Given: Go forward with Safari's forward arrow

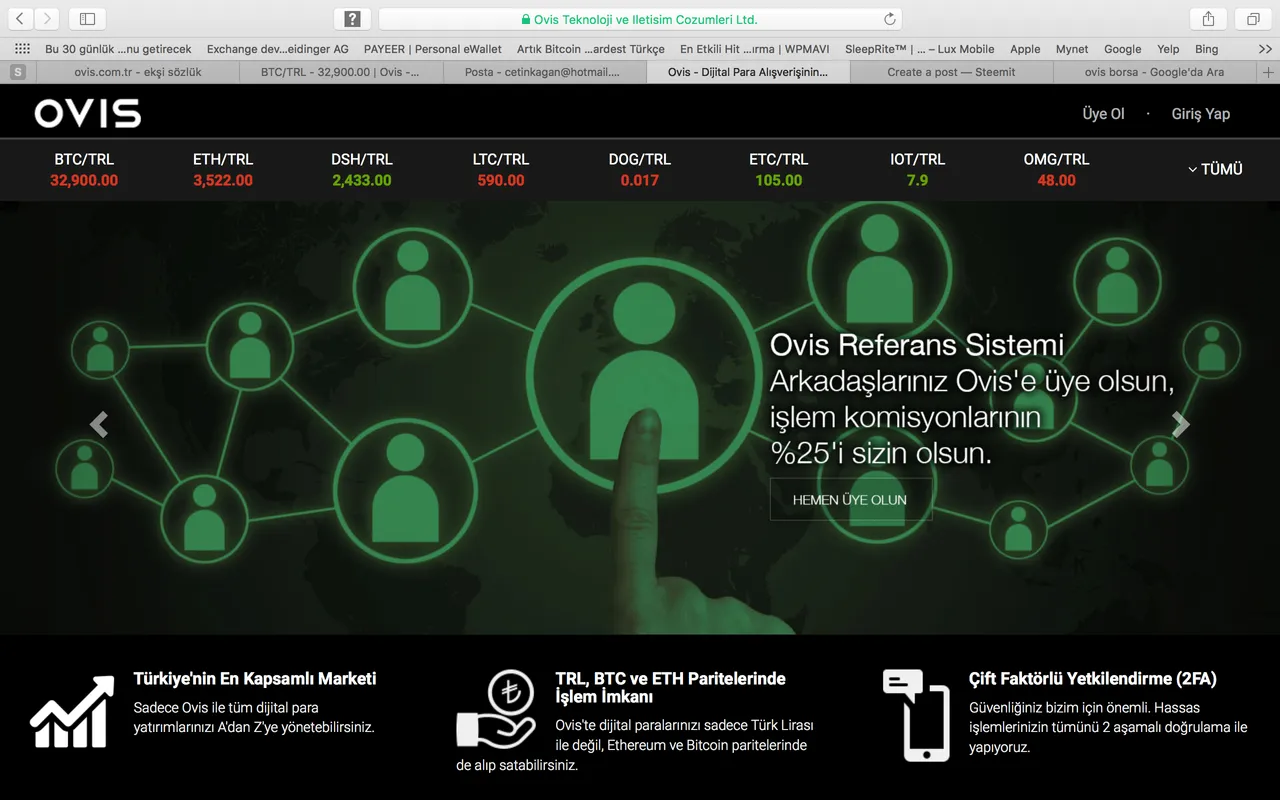Looking at the screenshot, I should click(x=47, y=19).
